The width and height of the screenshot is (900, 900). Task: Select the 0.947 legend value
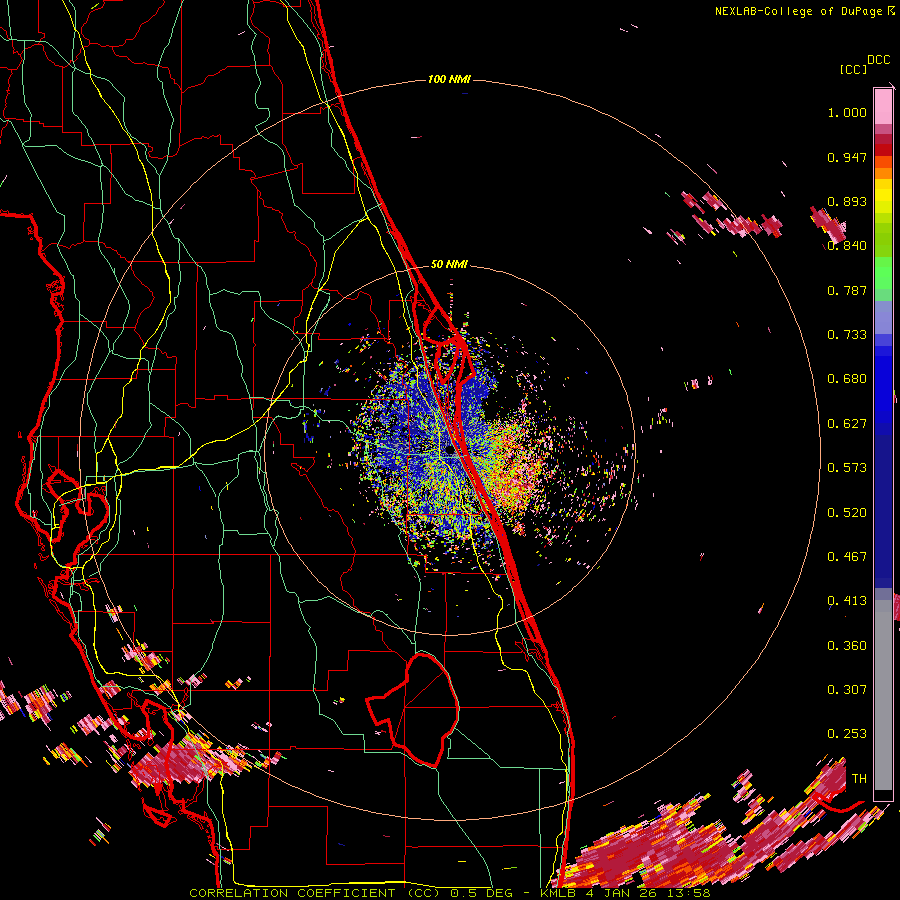pyautogui.click(x=847, y=157)
